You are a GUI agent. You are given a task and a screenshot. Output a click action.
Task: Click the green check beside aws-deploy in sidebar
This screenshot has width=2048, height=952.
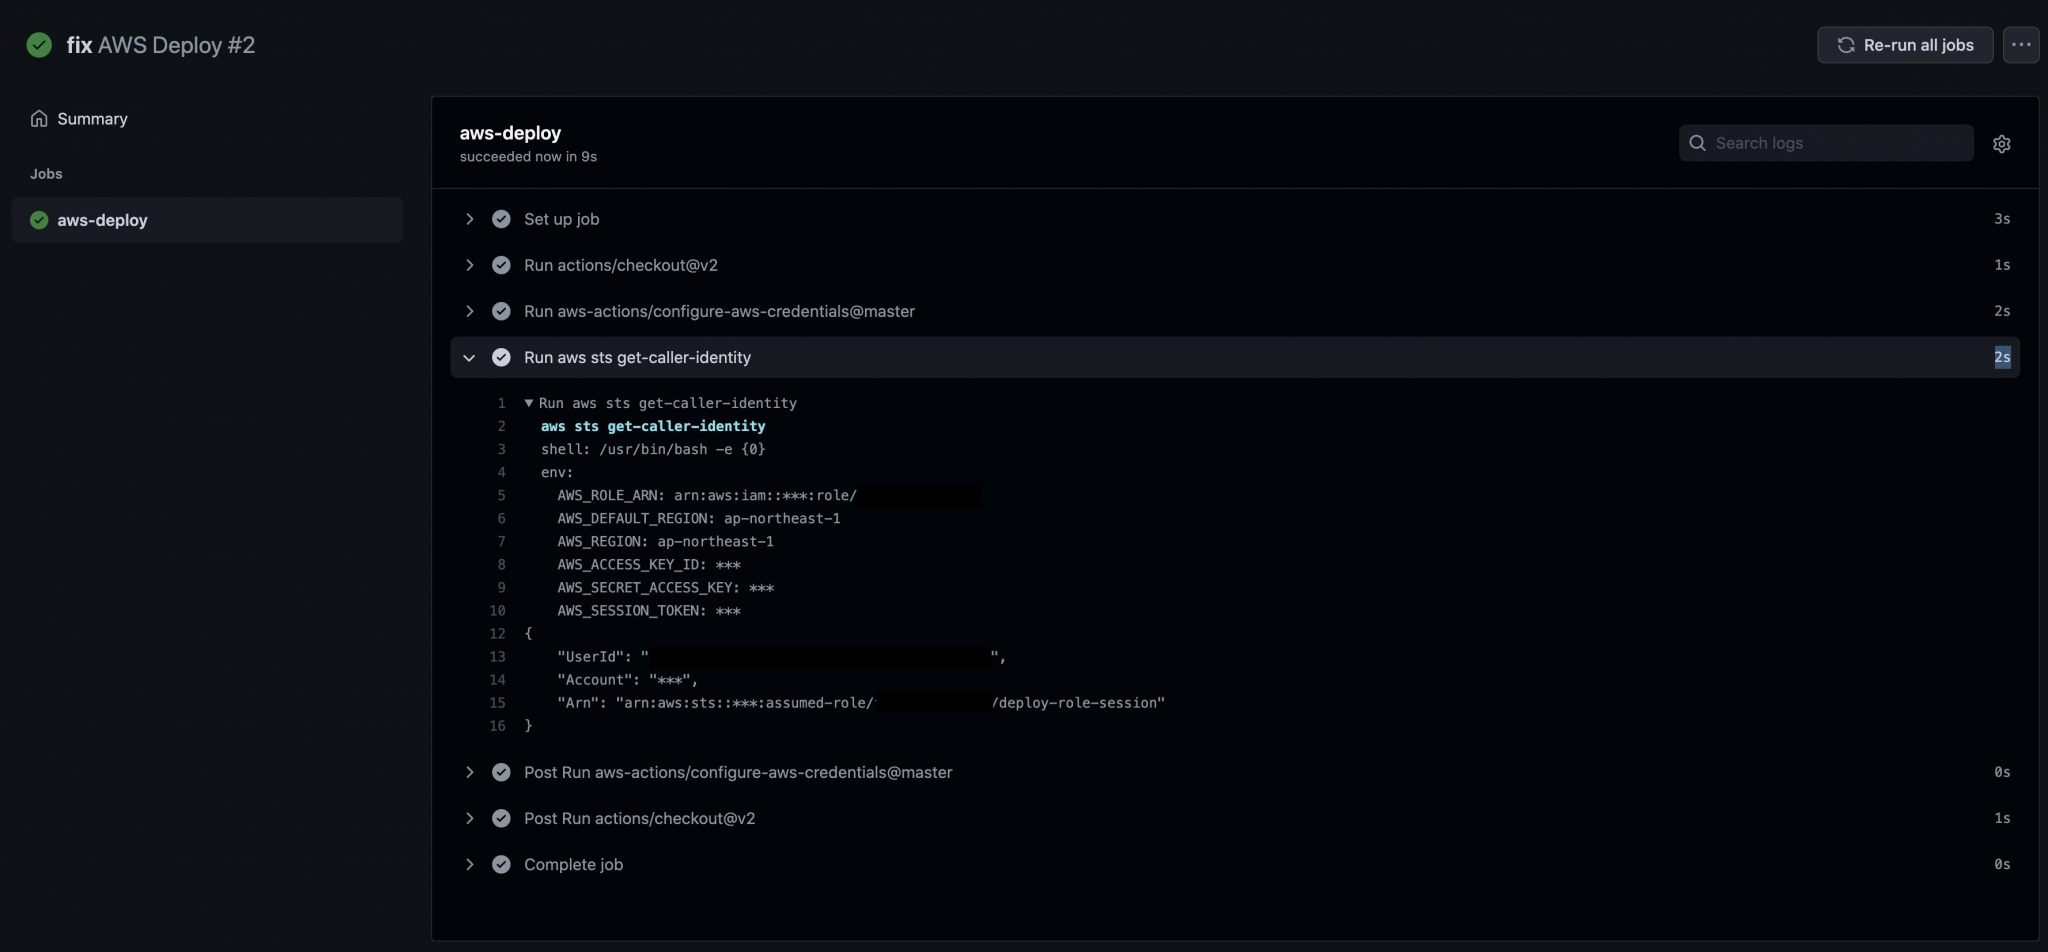tap(38, 220)
